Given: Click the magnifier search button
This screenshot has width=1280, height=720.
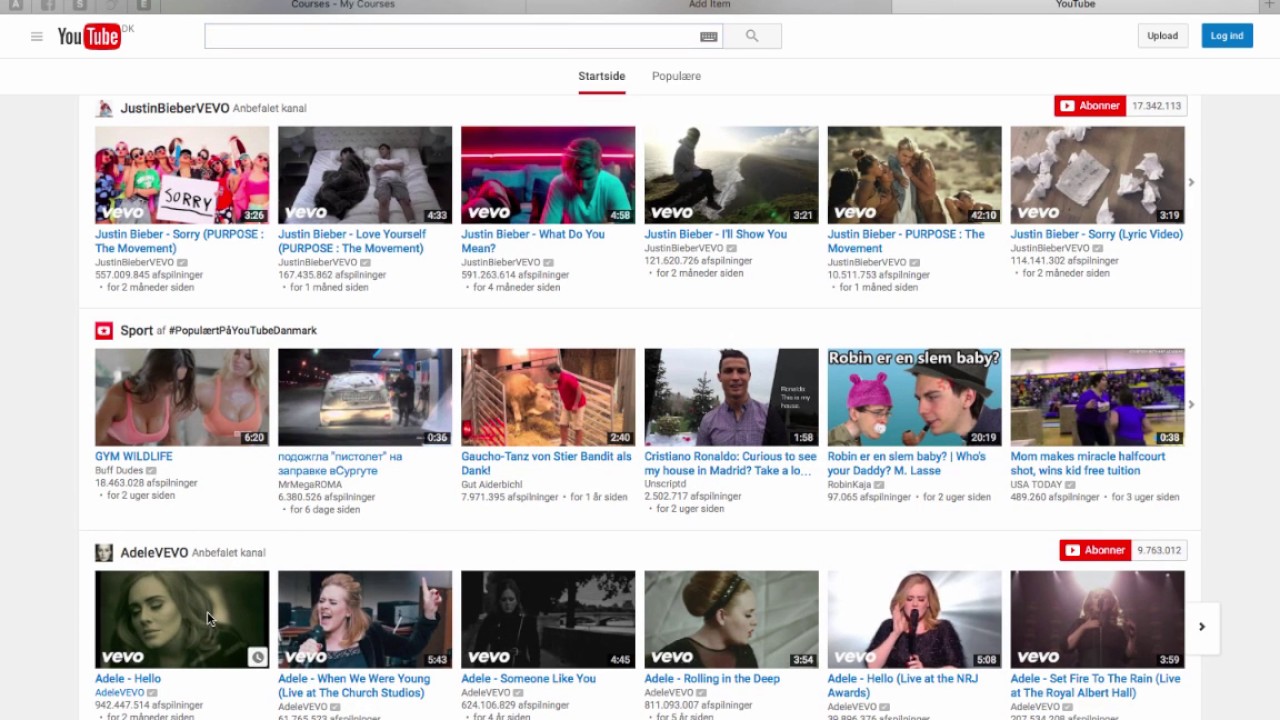Looking at the screenshot, I should (752, 37).
